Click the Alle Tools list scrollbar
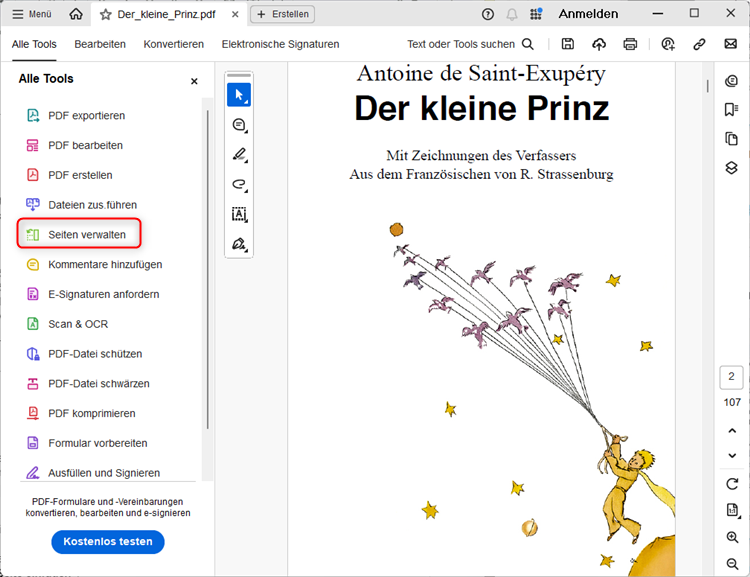 [x=208, y=269]
